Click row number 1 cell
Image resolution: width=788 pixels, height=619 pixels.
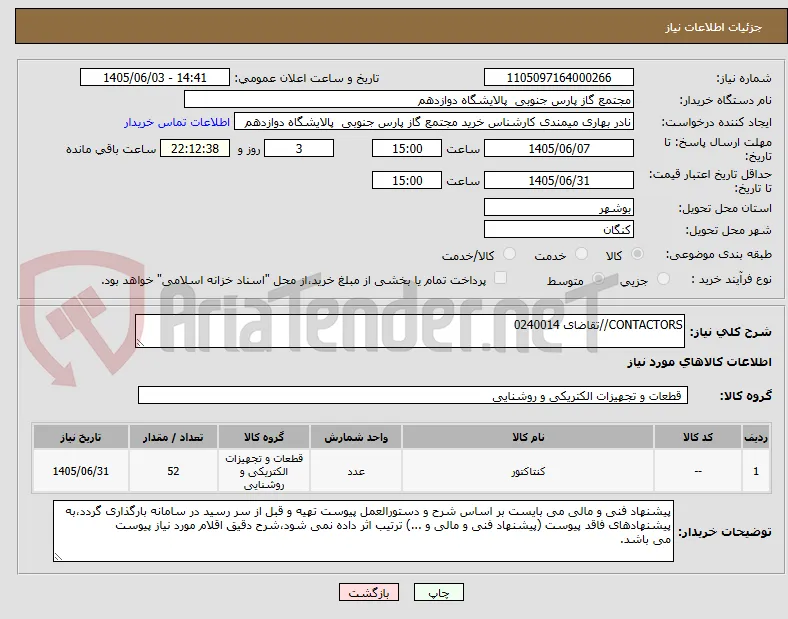(756, 471)
